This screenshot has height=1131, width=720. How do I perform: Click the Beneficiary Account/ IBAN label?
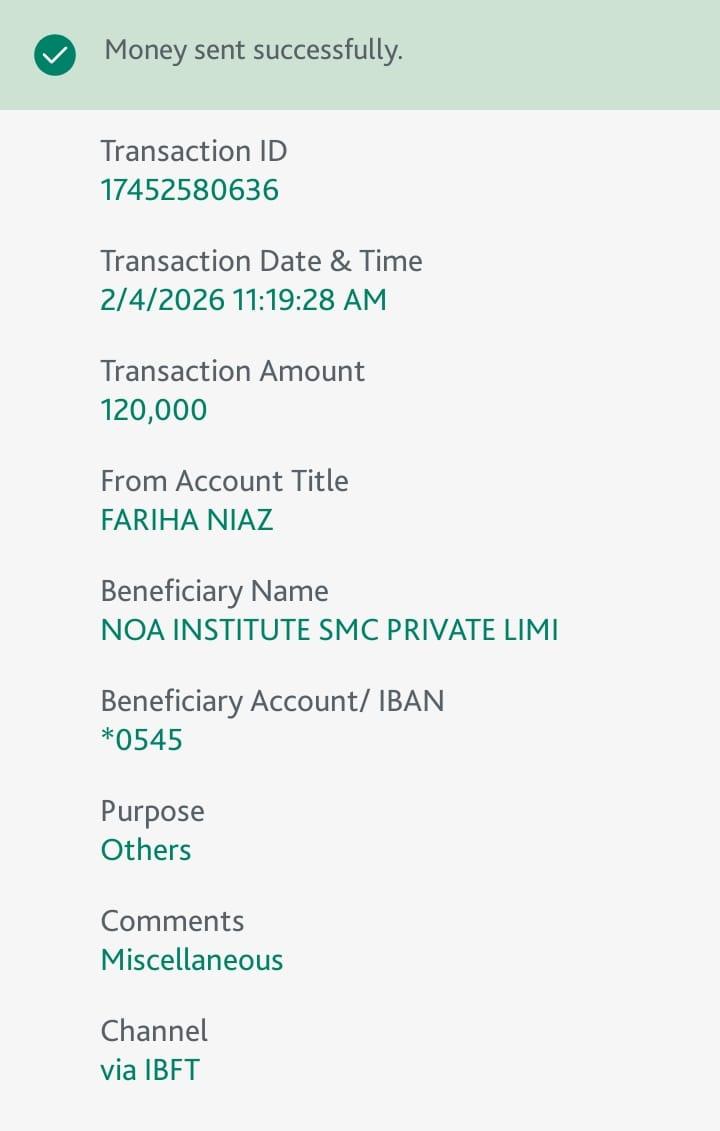coord(272,701)
